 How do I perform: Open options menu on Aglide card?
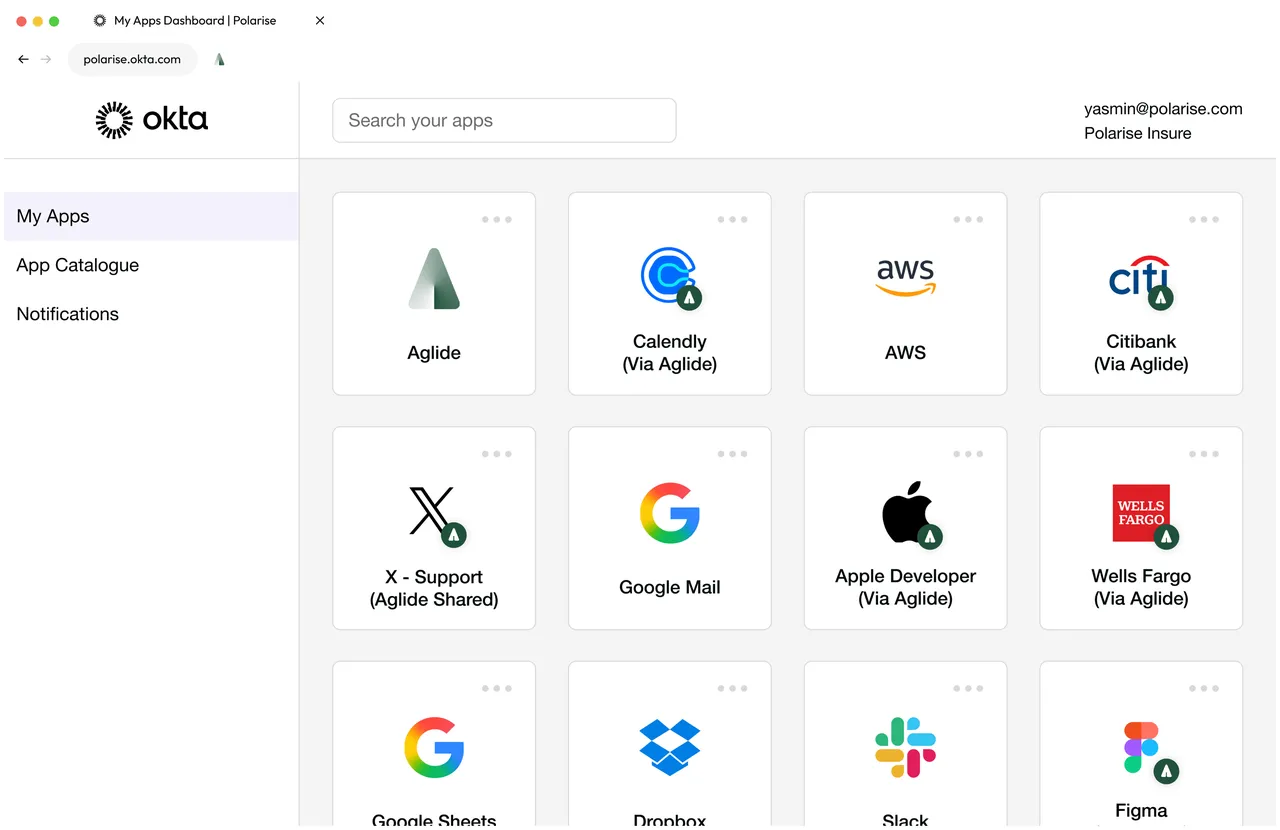tap(497, 219)
